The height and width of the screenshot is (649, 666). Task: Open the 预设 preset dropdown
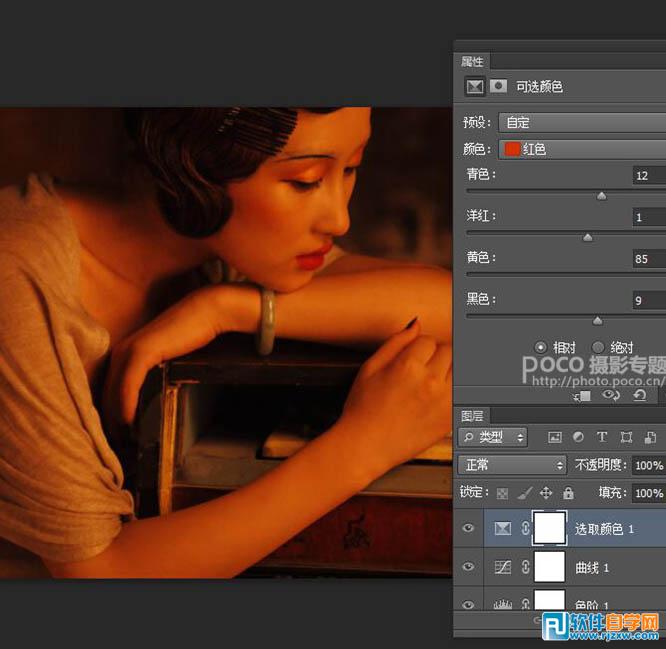coord(582,123)
